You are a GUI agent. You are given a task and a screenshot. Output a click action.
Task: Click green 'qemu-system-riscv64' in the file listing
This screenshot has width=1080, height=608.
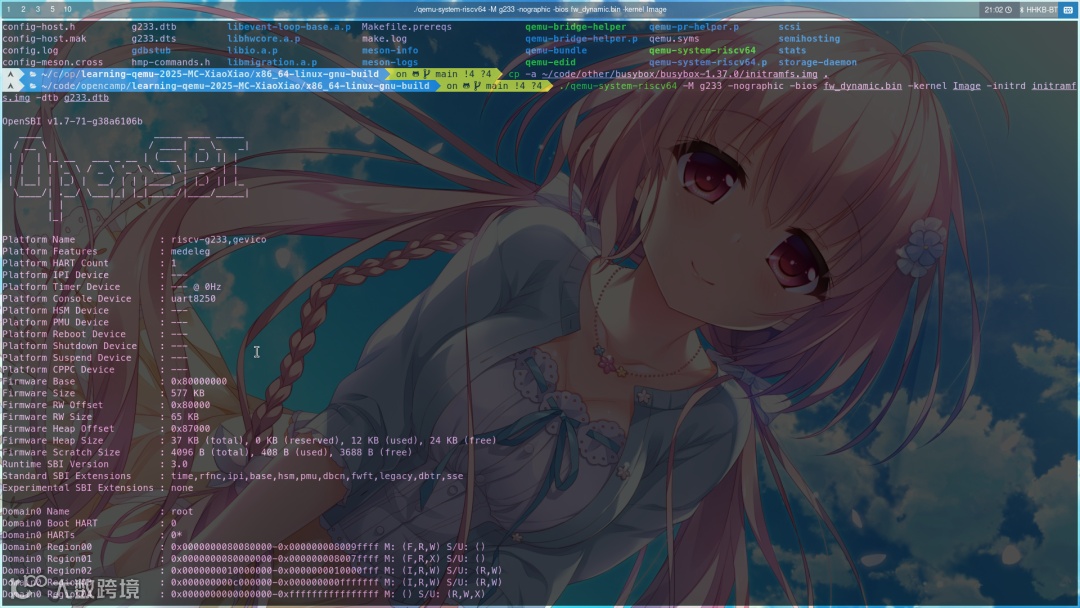(702, 50)
